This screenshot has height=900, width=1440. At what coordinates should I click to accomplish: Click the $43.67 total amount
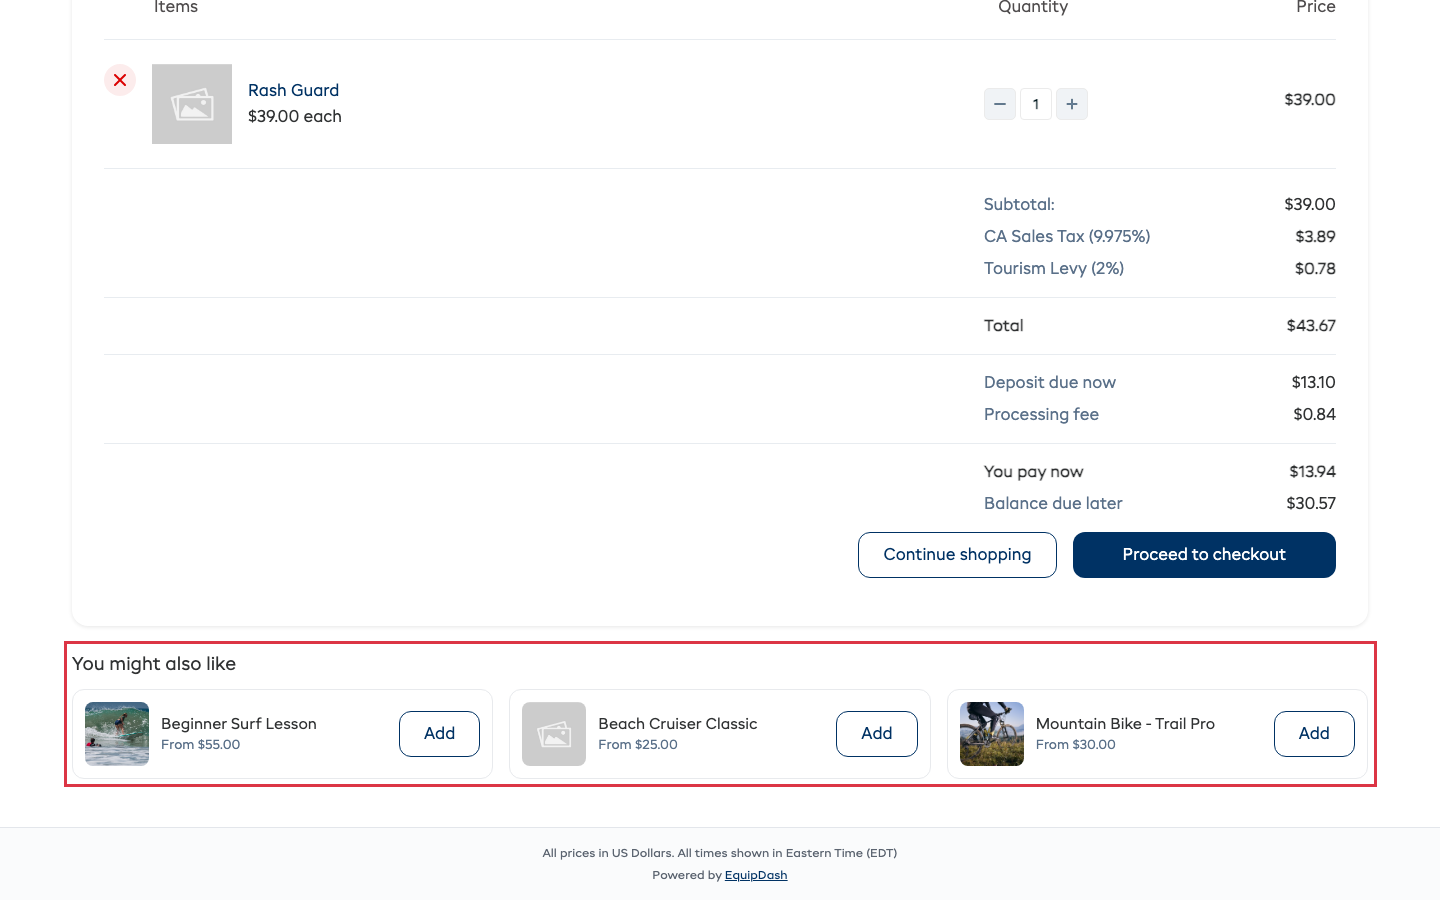click(1311, 326)
